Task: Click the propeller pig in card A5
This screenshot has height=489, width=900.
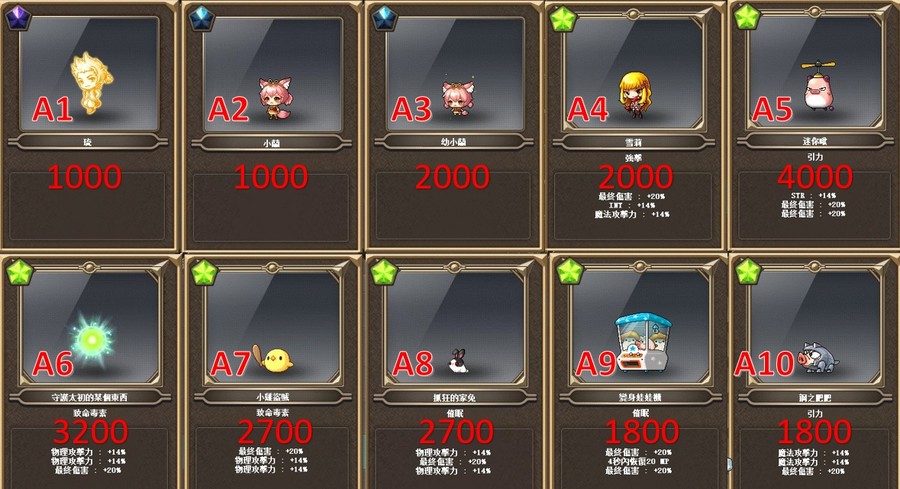Action: (x=819, y=85)
